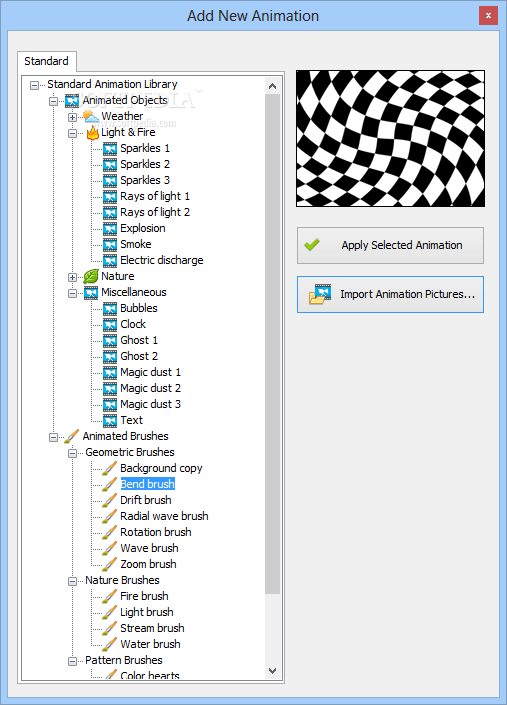Viewport: 507px width, 705px height.
Task: Select the Stream brush item
Action: pos(152,628)
